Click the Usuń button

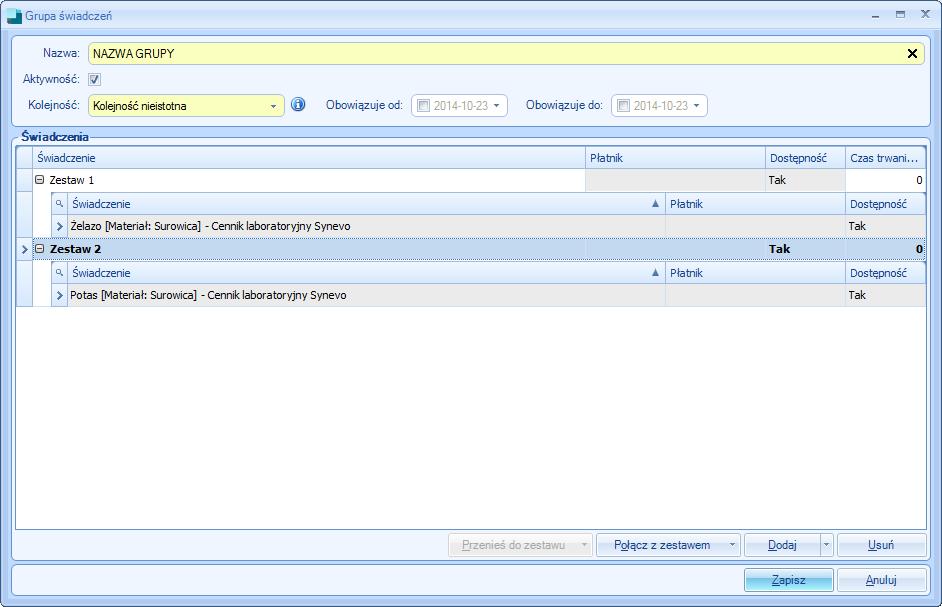pyautogui.click(x=881, y=545)
